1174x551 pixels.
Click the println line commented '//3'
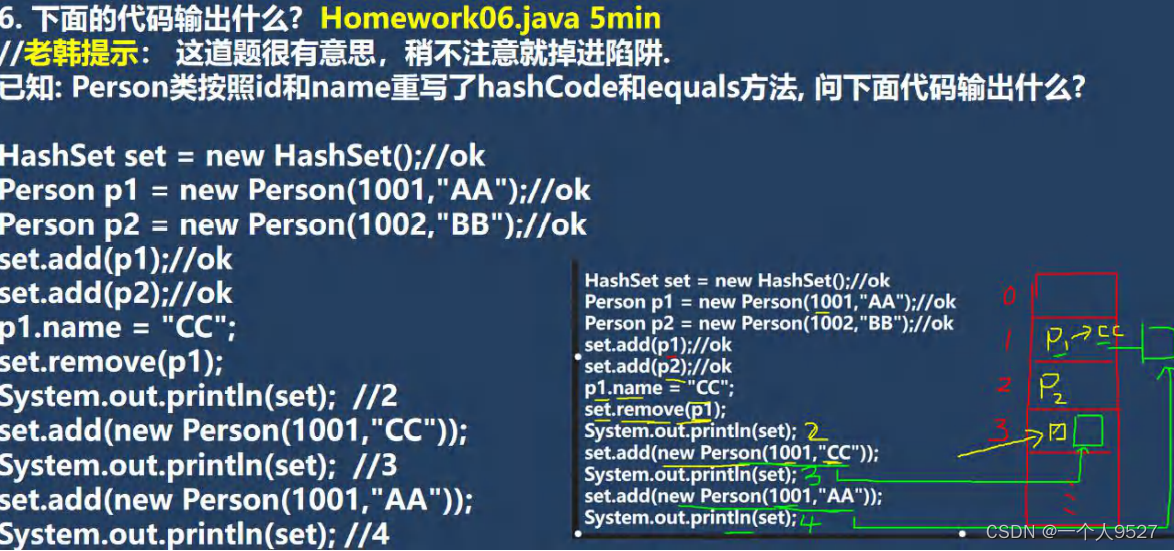coord(198,466)
